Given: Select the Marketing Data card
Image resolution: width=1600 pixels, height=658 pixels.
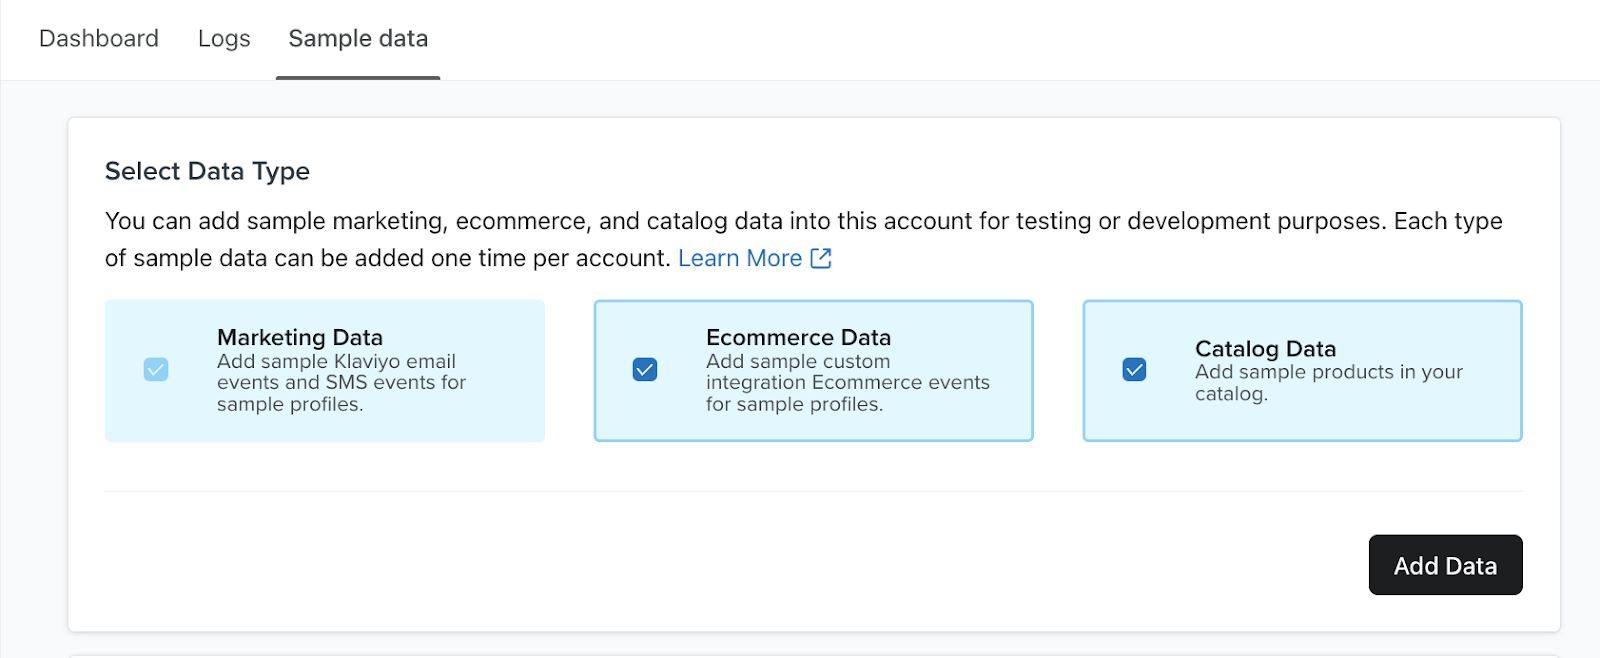Looking at the screenshot, I should coord(324,370).
